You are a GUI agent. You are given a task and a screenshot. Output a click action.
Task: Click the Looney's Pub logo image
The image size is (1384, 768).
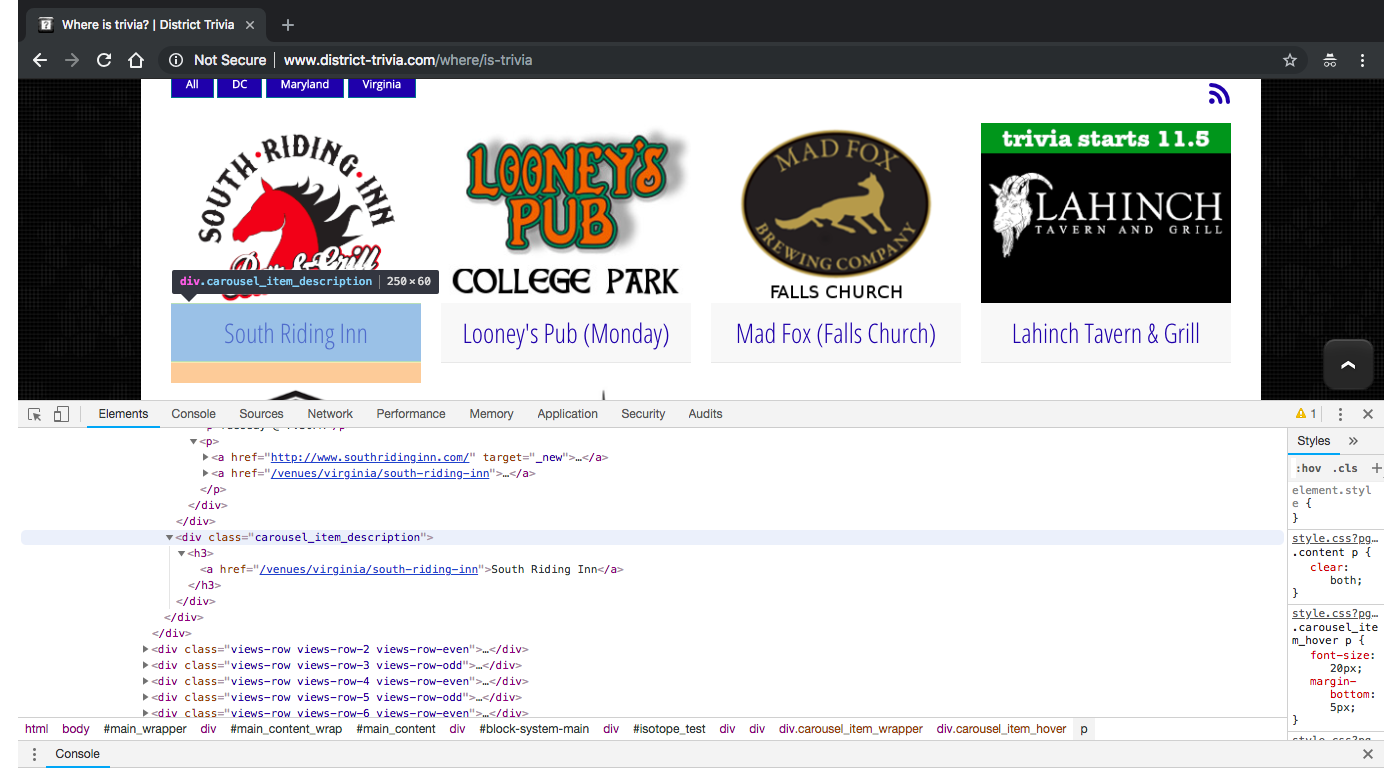[x=566, y=213]
